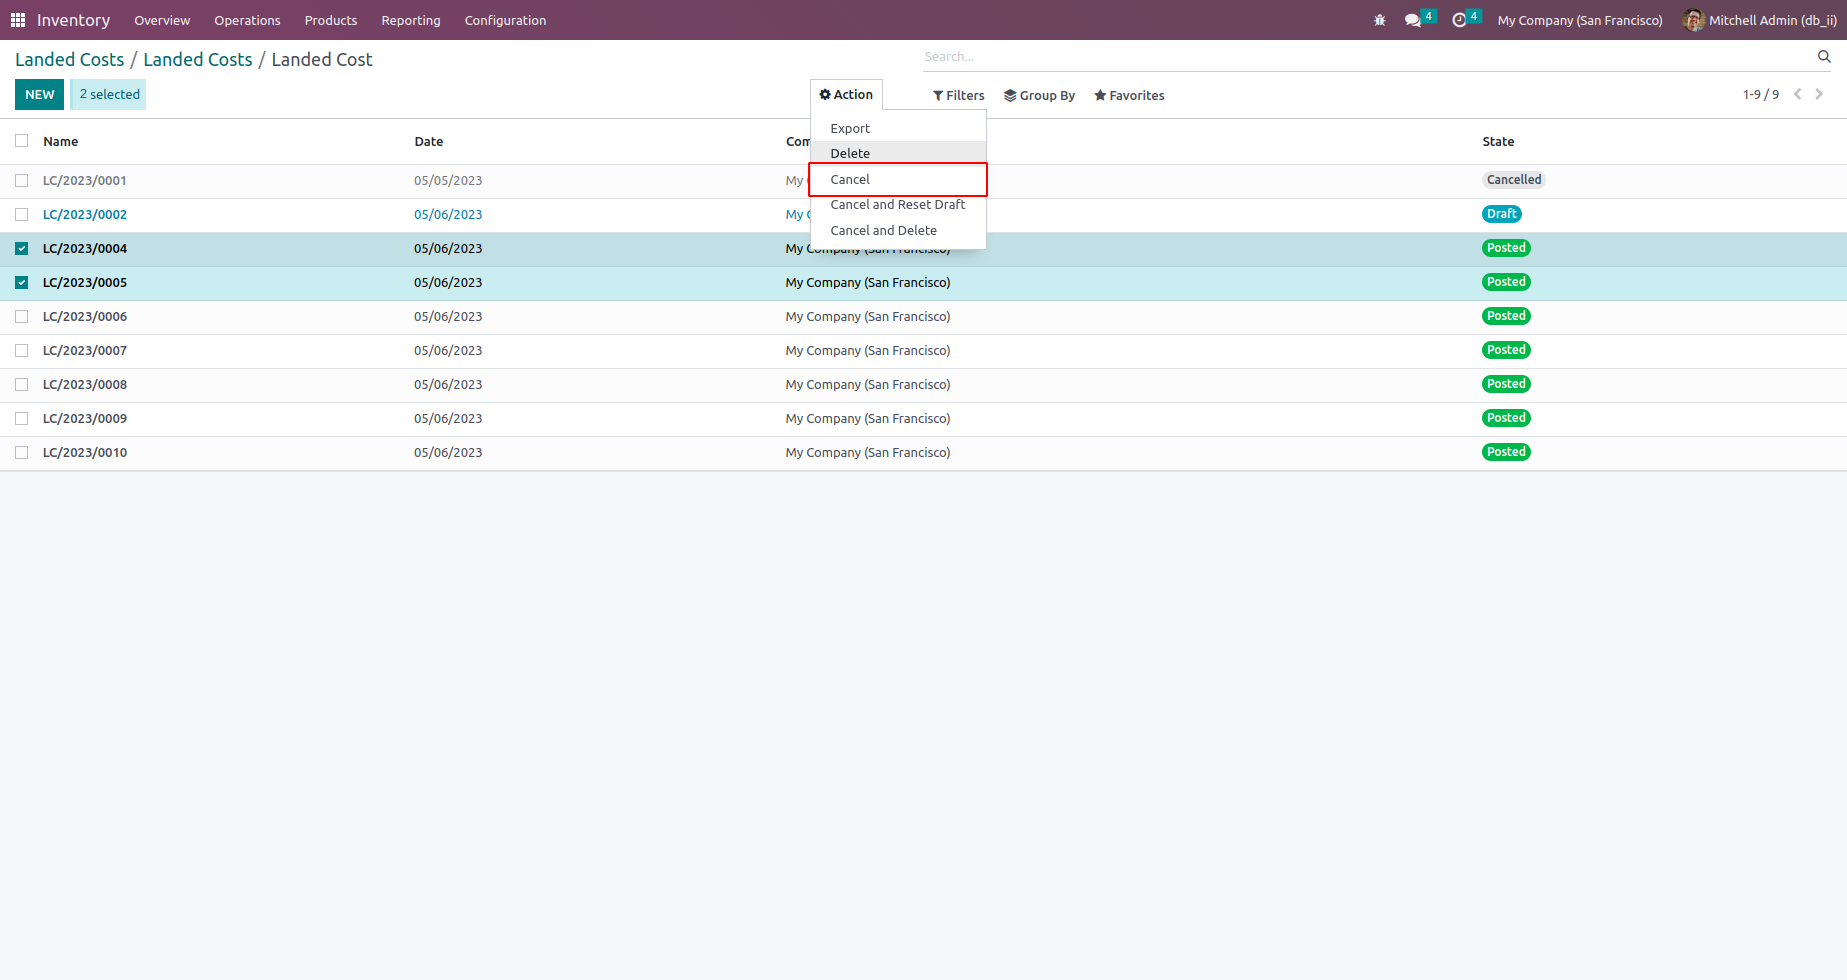This screenshot has height=980, width=1847.
Task: Click the Draft state badge
Action: click(x=1502, y=214)
